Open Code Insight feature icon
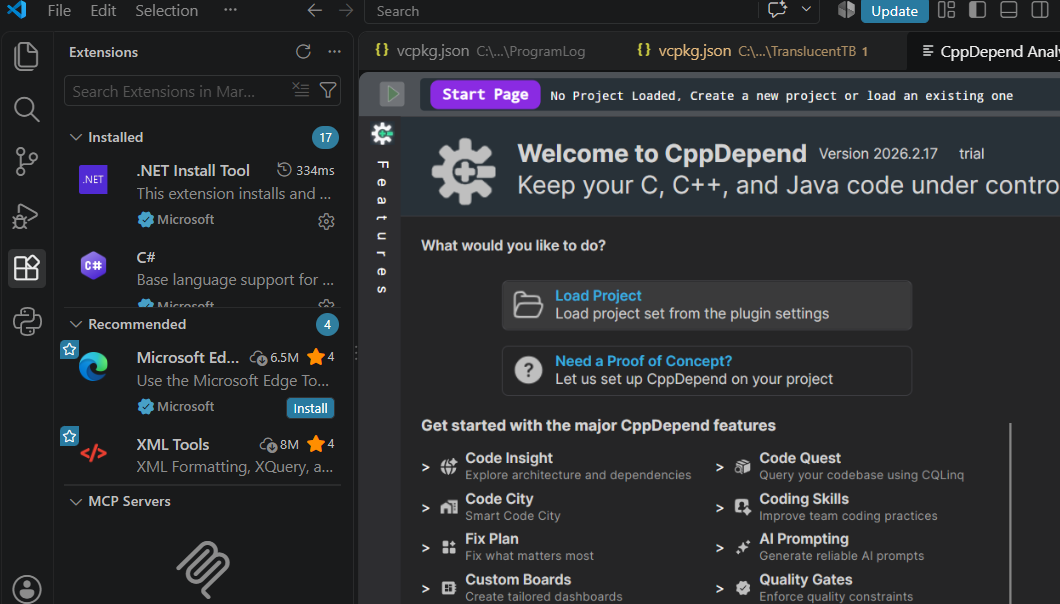This screenshot has width=1060, height=604. [449, 467]
